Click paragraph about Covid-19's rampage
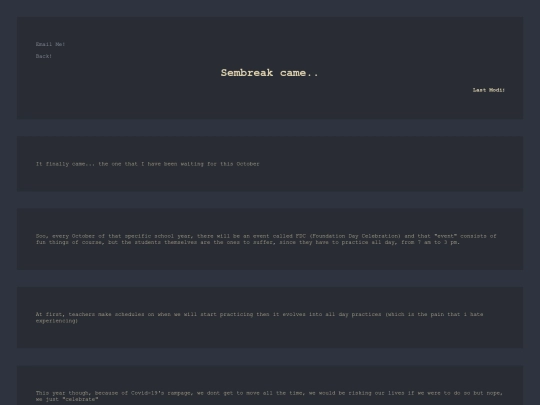This screenshot has height=405, width=540. [269, 396]
